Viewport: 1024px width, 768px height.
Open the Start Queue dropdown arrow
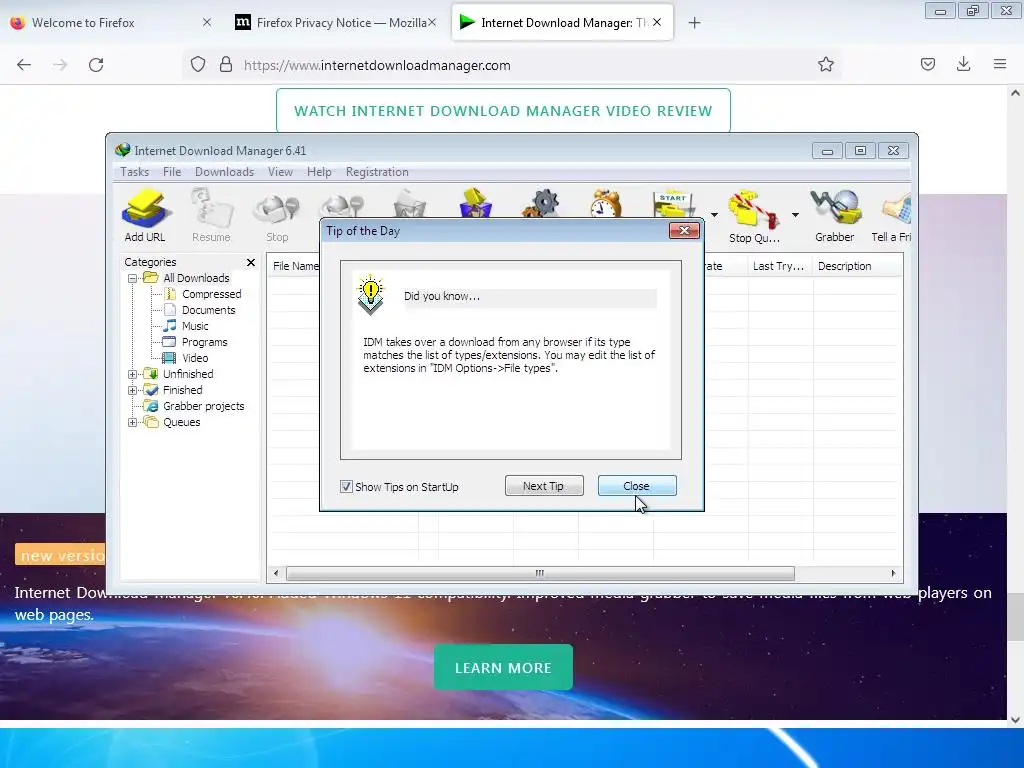(x=714, y=214)
